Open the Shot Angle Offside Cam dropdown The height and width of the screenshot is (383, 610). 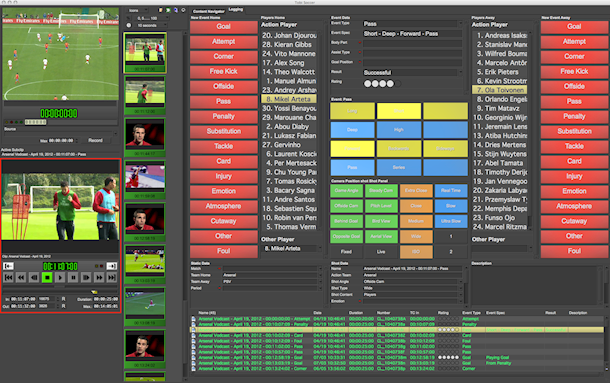pyautogui.click(x=412, y=281)
